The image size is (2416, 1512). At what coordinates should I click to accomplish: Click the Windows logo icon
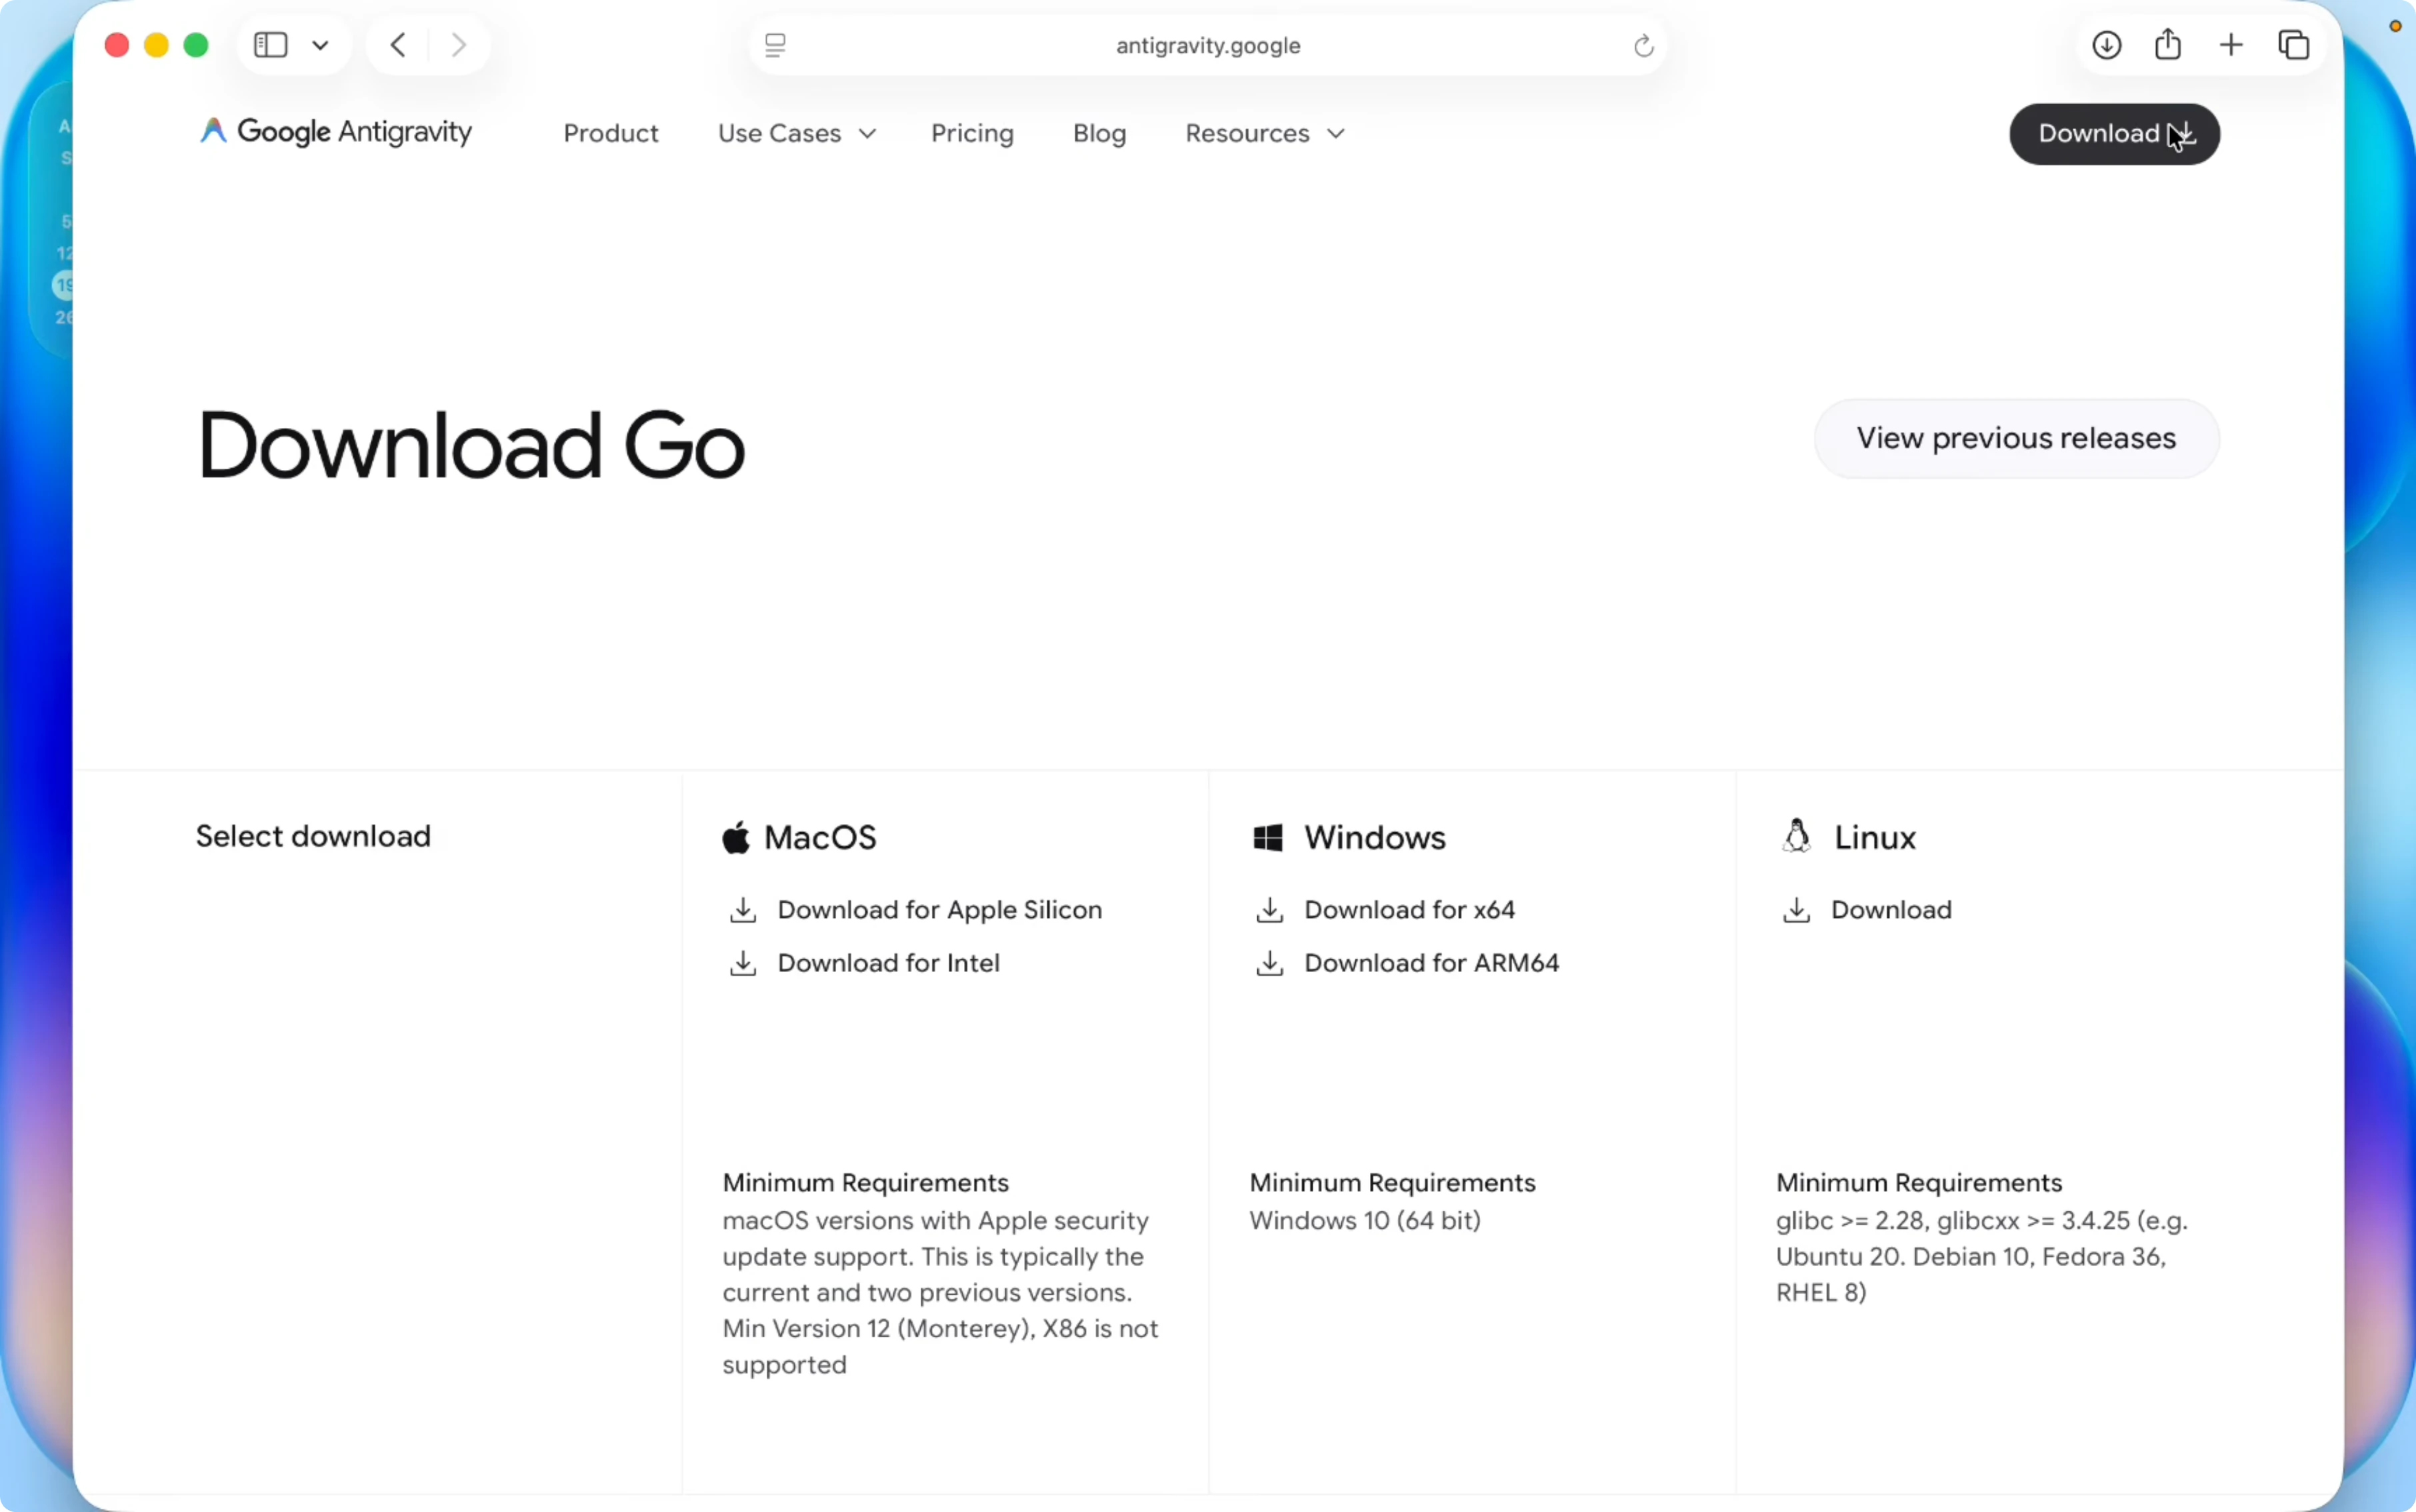coord(1268,838)
